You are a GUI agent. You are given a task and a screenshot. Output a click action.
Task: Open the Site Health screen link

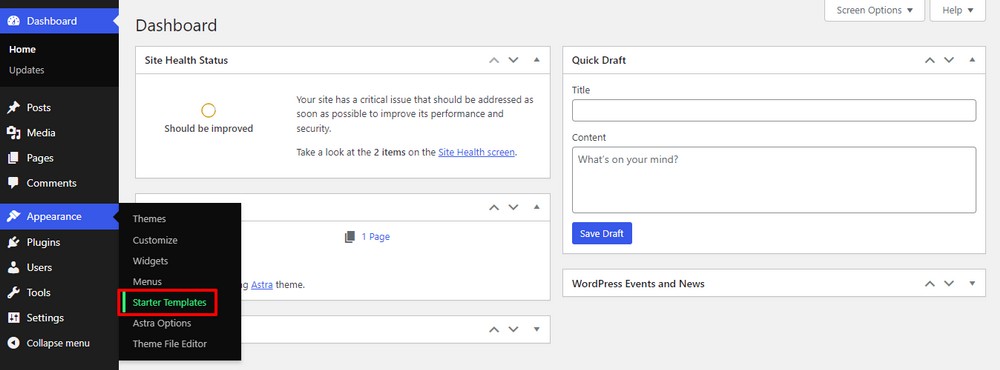(x=476, y=152)
